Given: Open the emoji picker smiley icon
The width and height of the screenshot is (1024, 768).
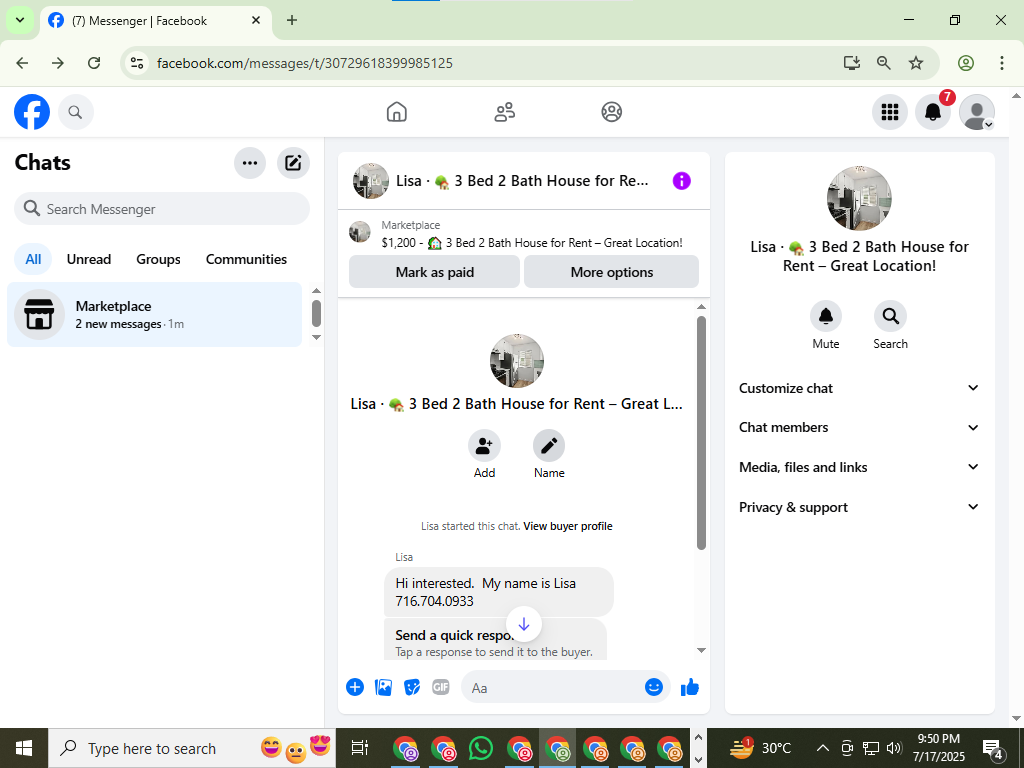Looking at the screenshot, I should [654, 687].
